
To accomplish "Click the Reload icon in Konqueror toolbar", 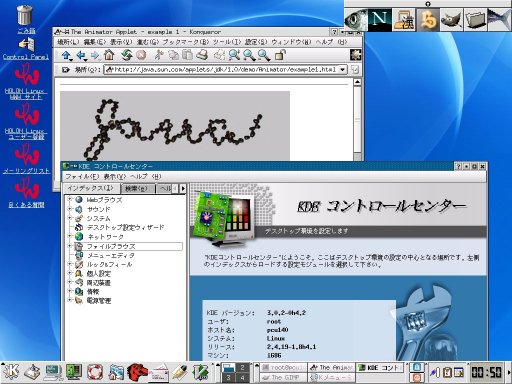I will click(127, 55).
